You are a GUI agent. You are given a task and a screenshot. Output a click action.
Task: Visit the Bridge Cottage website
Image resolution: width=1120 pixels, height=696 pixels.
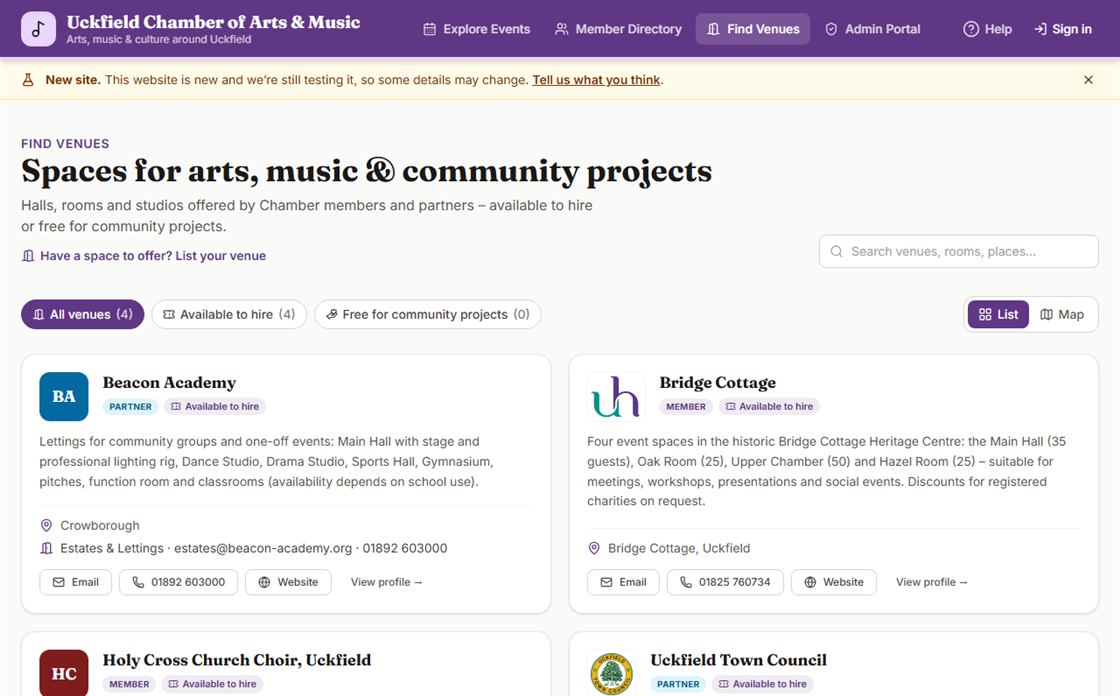[834, 582]
